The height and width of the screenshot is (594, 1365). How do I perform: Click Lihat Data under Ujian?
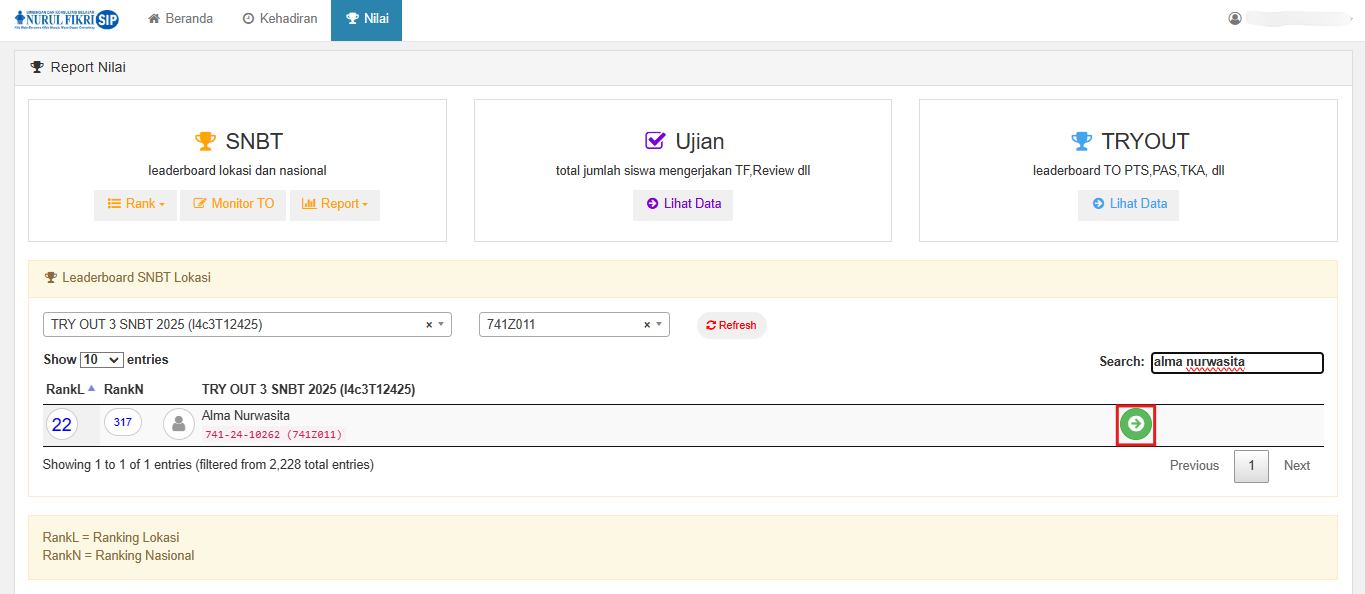[x=683, y=204]
